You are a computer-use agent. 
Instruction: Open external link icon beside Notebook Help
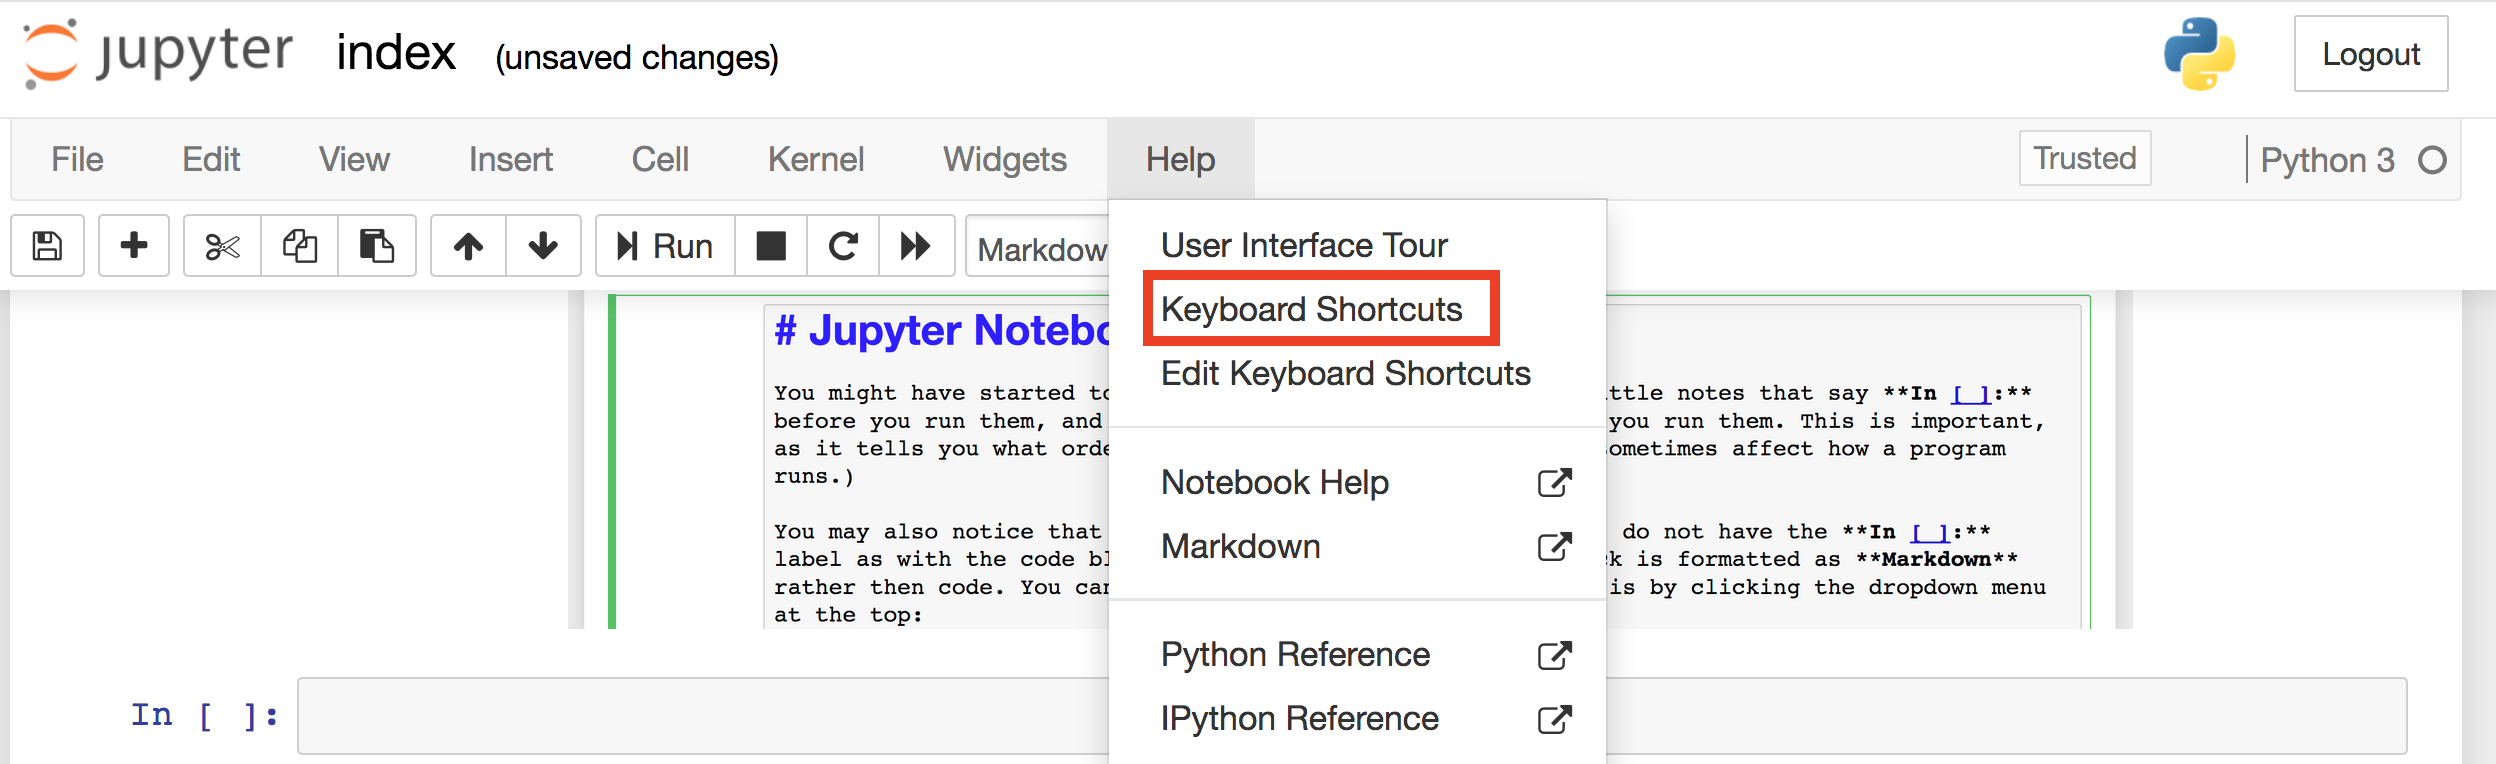(x=1555, y=483)
